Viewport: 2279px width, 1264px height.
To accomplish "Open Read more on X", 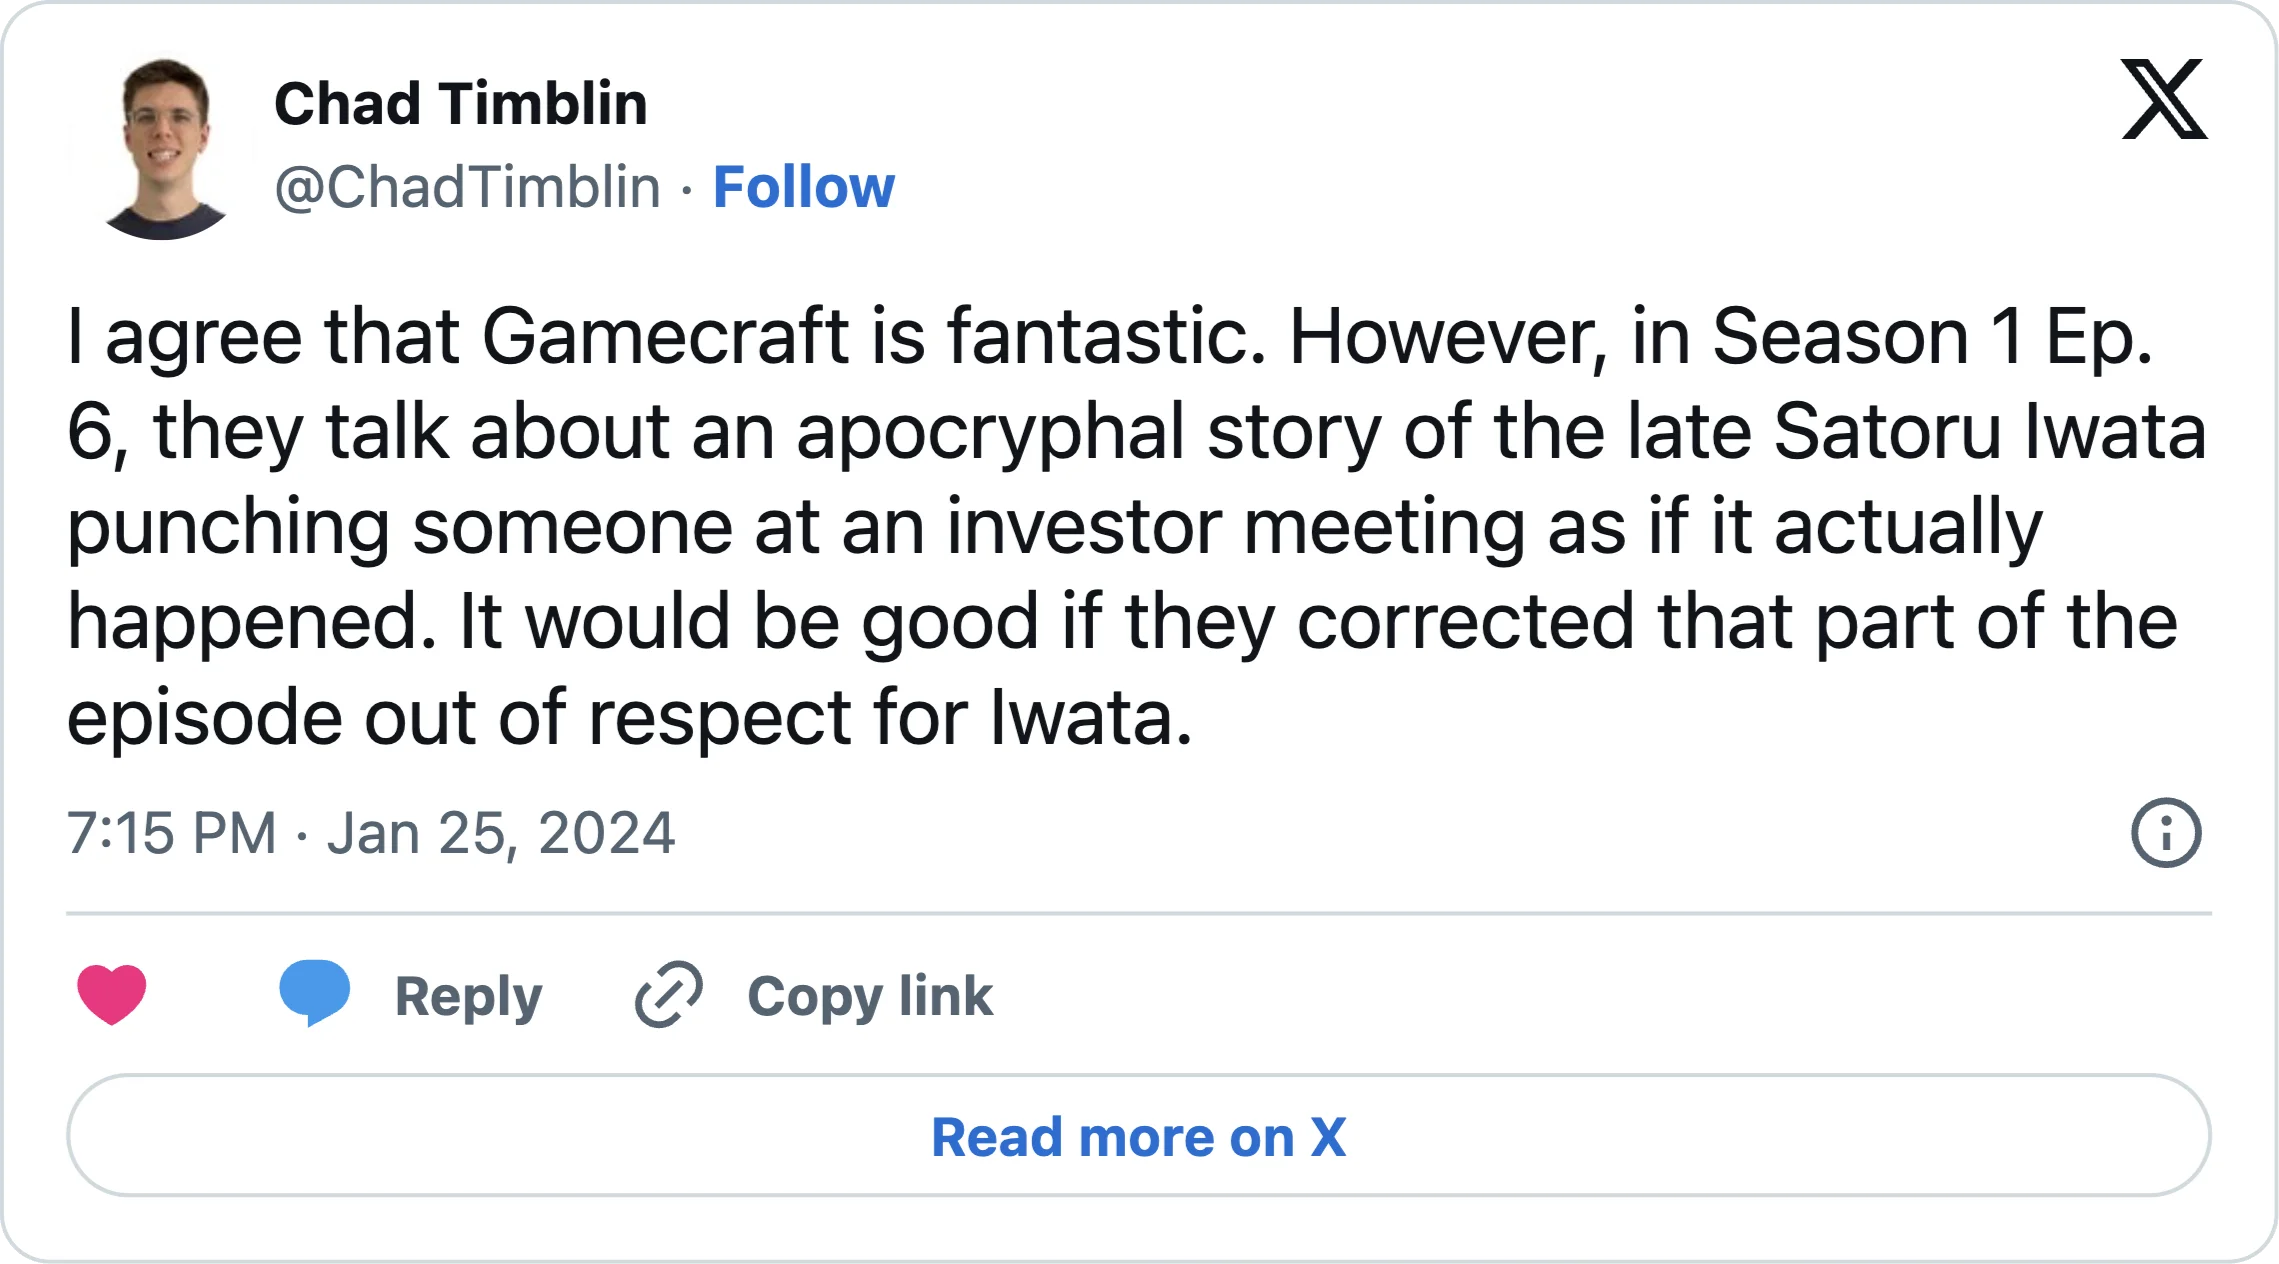I will click(x=1139, y=1135).
